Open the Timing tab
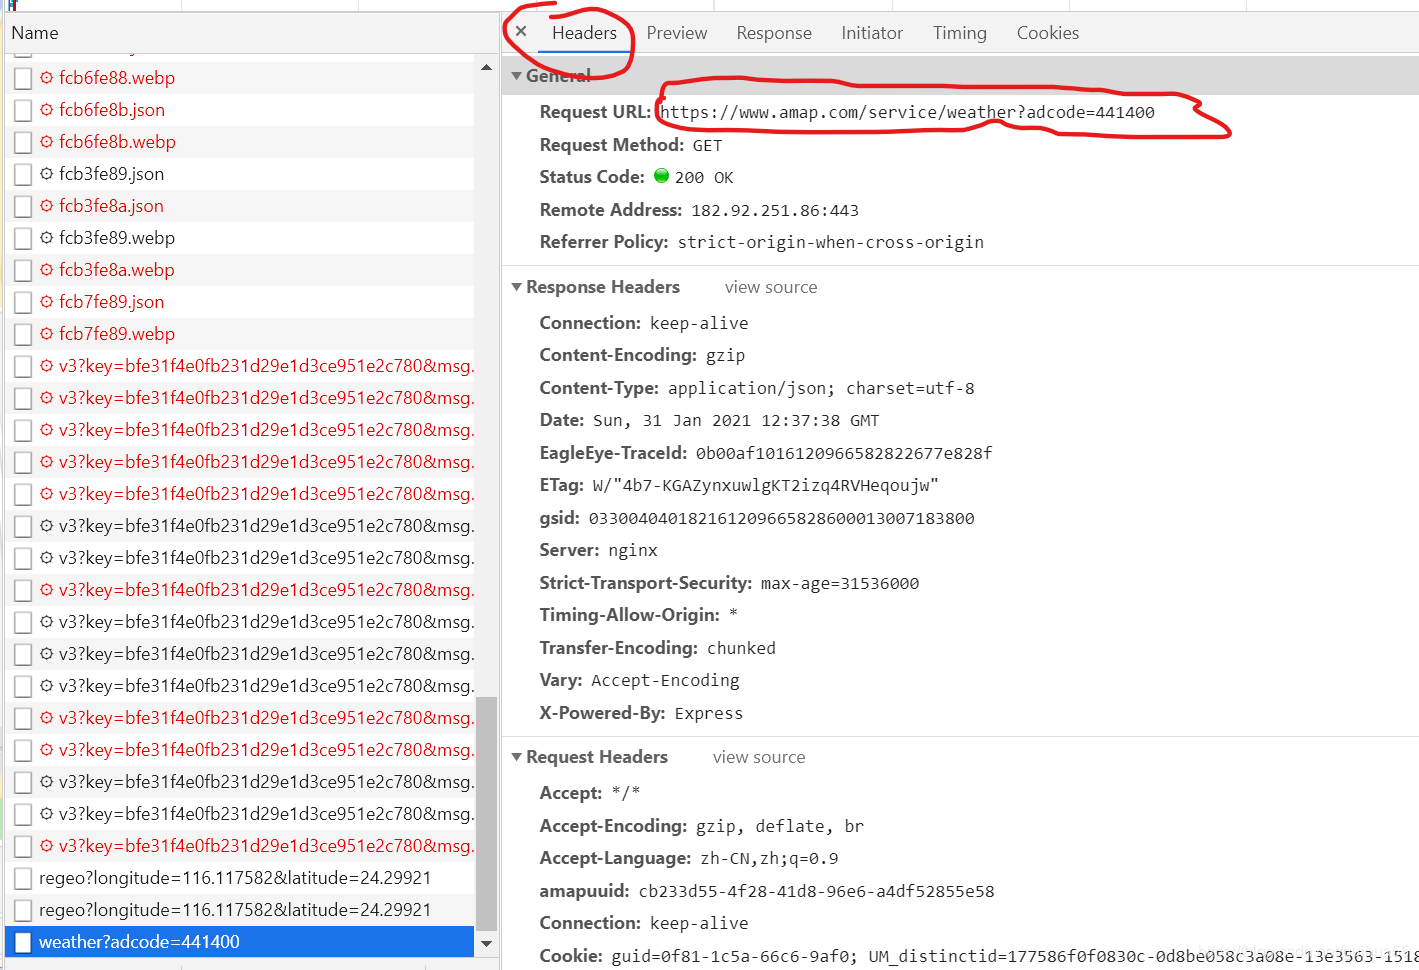The width and height of the screenshot is (1419, 970). pyautogui.click(x=960, y=33)
